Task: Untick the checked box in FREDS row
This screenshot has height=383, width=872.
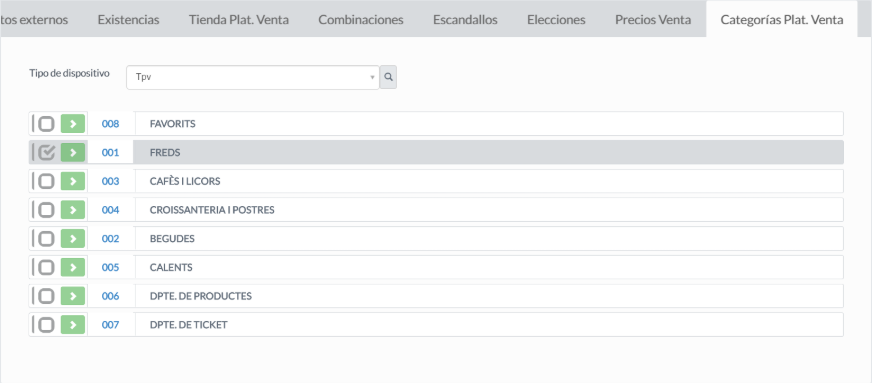Action: click(x=46, y=152)
